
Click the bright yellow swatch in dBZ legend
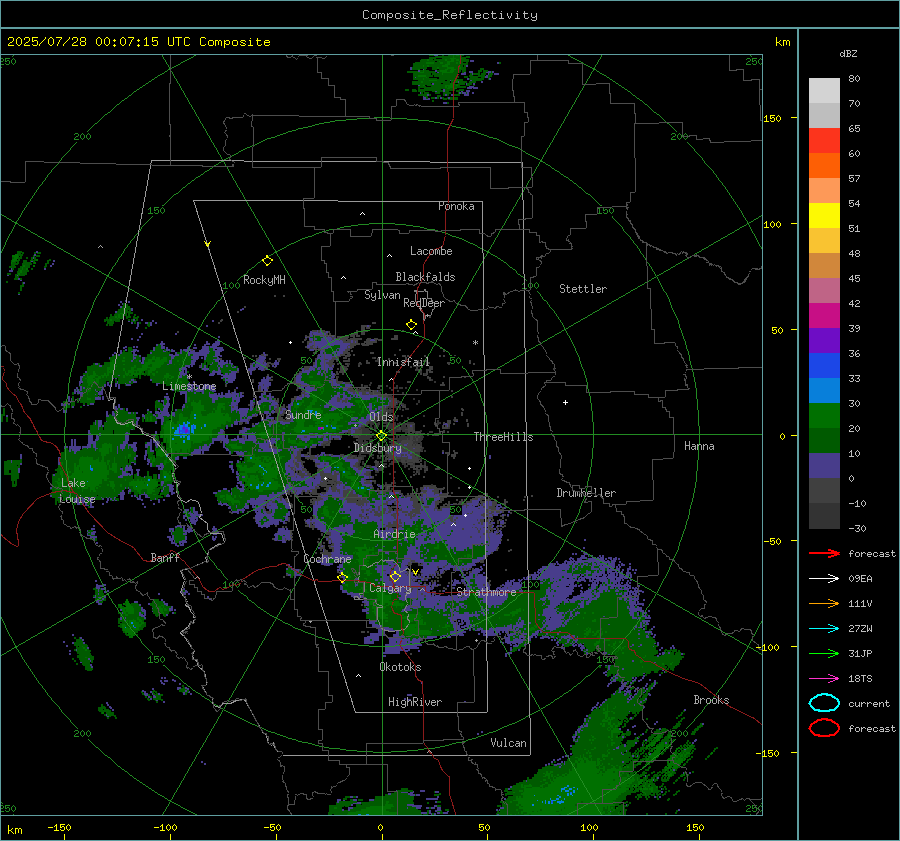click(824, 216)
